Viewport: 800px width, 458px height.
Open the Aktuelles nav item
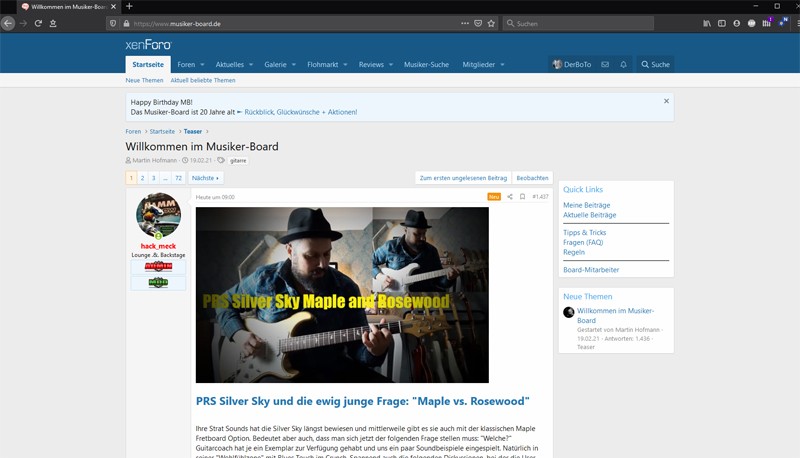(230, 64)
